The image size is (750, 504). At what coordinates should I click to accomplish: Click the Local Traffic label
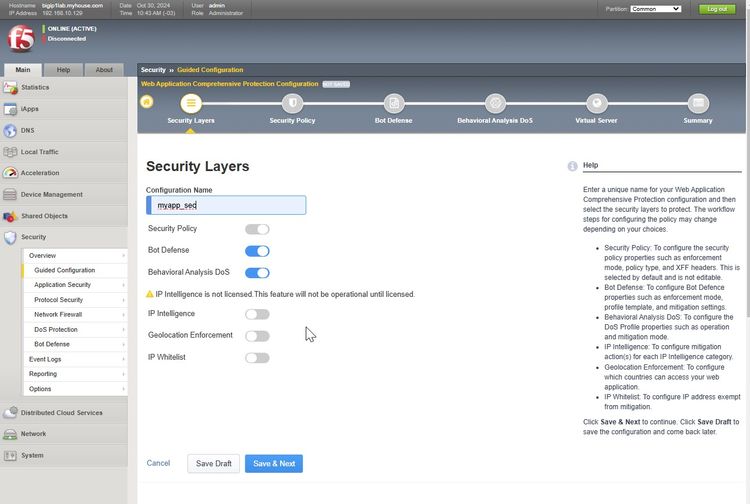click(40, 152)
